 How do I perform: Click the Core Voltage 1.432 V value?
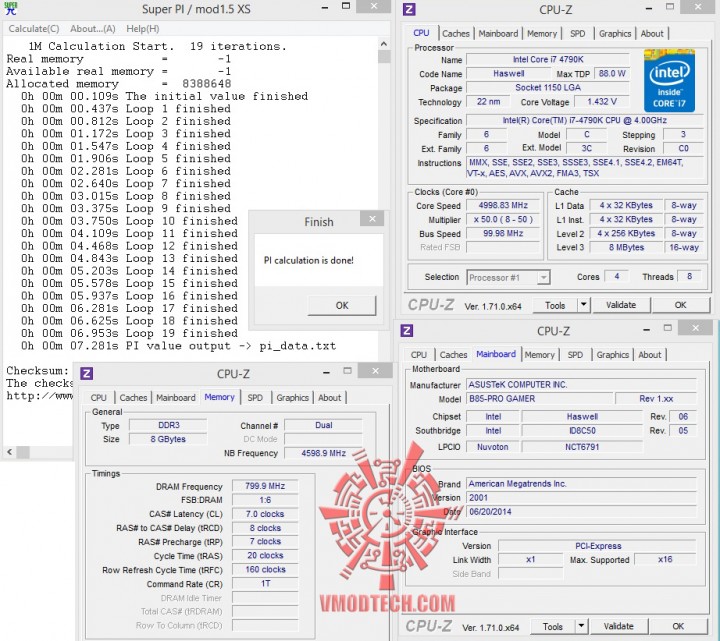click(x=602, y=101)
